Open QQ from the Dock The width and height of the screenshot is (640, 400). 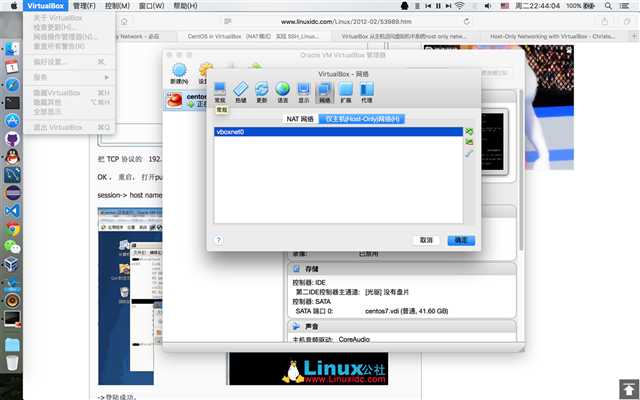click(12, 157)
